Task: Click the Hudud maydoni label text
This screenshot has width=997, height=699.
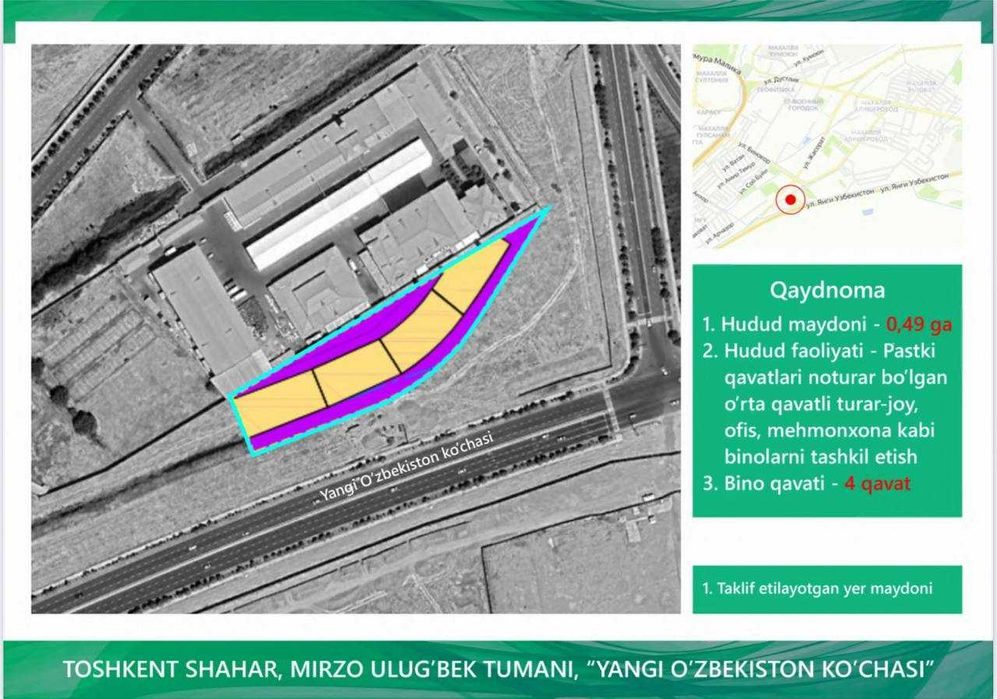Action: tap(792, 324)
